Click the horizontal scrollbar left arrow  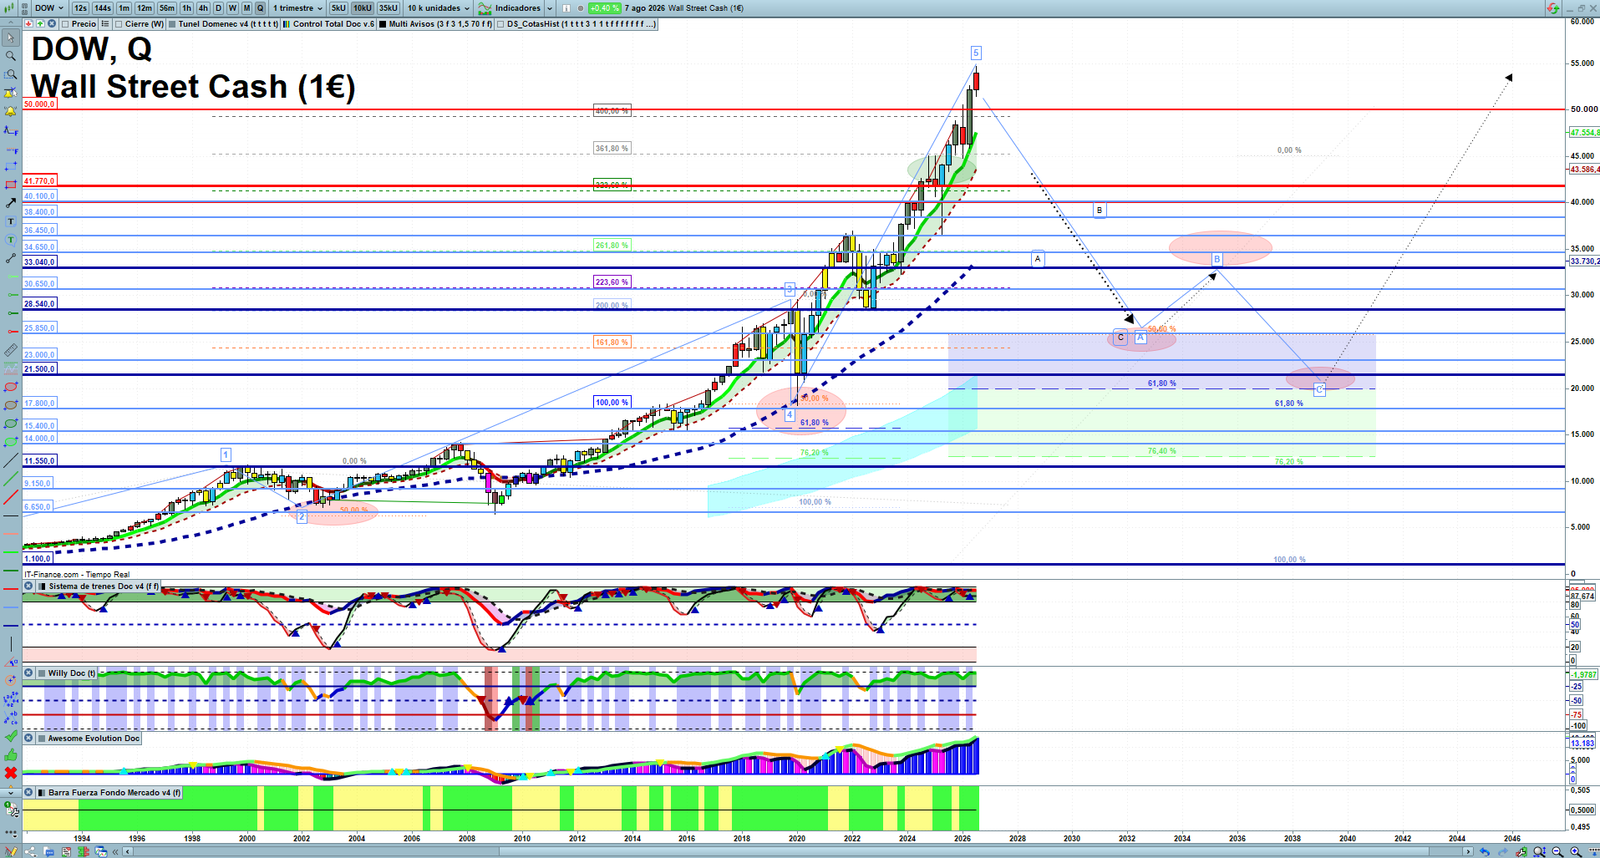pyautogui.click(x=127, y=852)
